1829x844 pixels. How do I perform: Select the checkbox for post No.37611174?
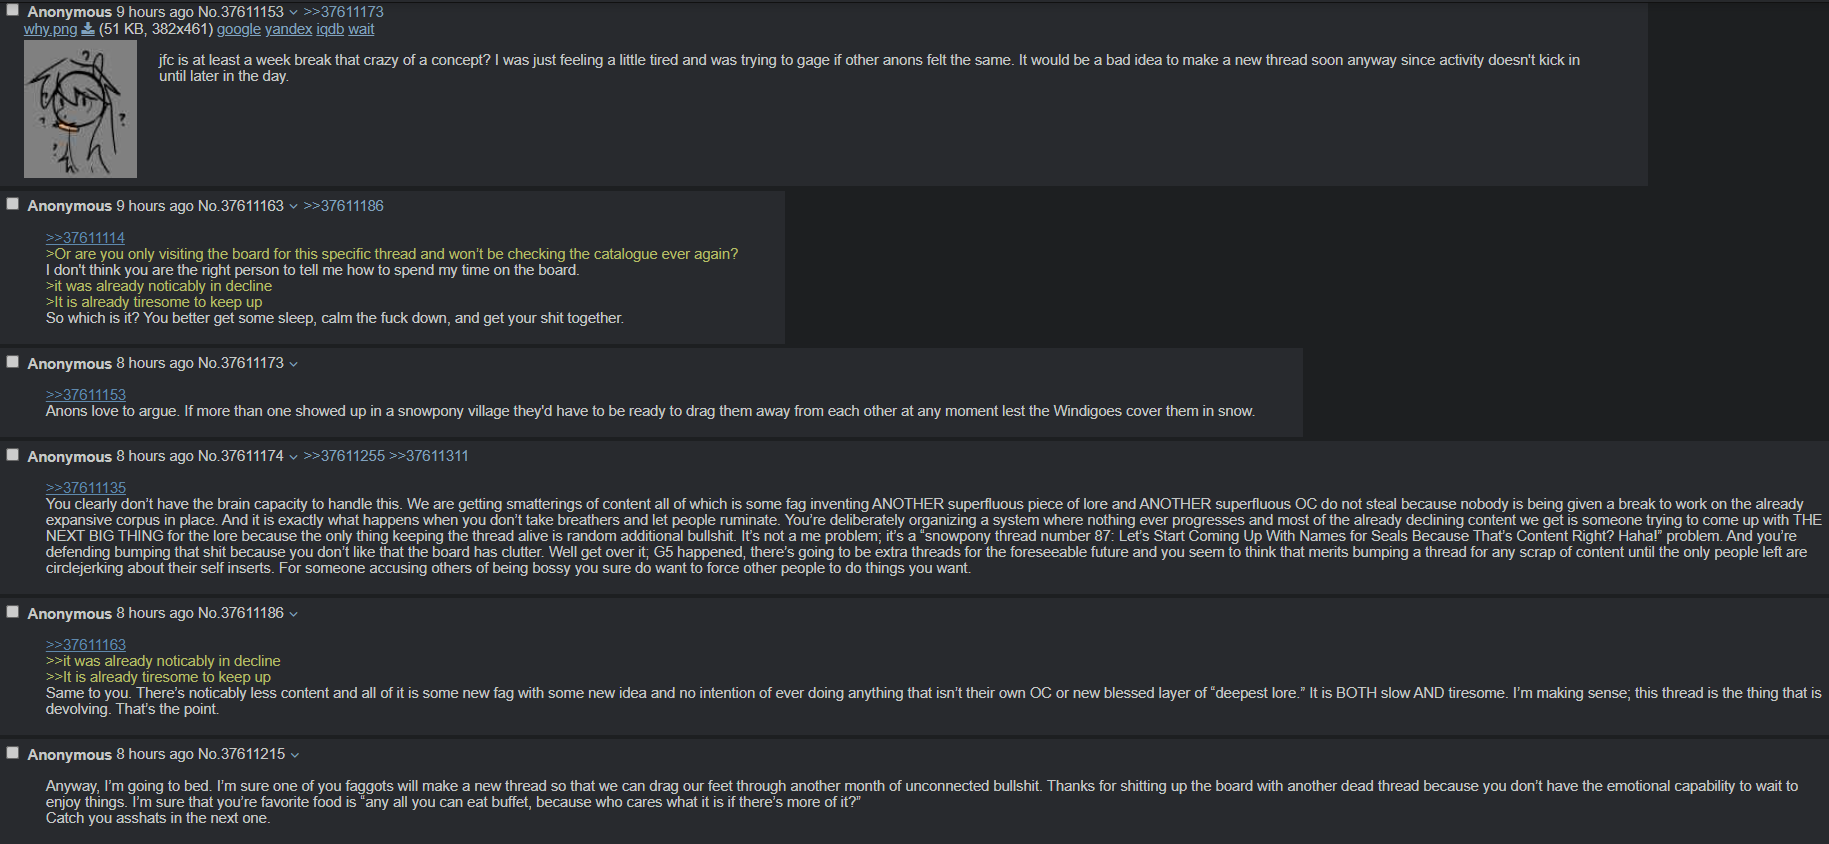(13, 455)
